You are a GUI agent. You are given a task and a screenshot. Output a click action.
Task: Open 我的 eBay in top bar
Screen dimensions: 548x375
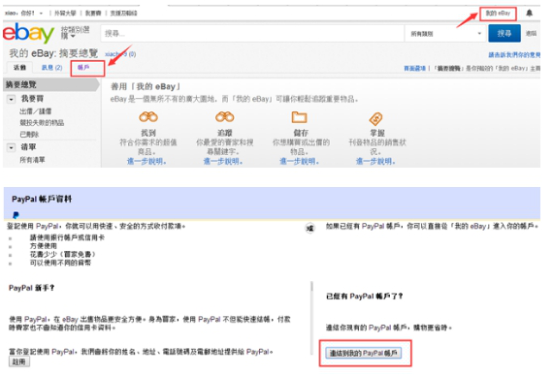[x=498, y=13]
